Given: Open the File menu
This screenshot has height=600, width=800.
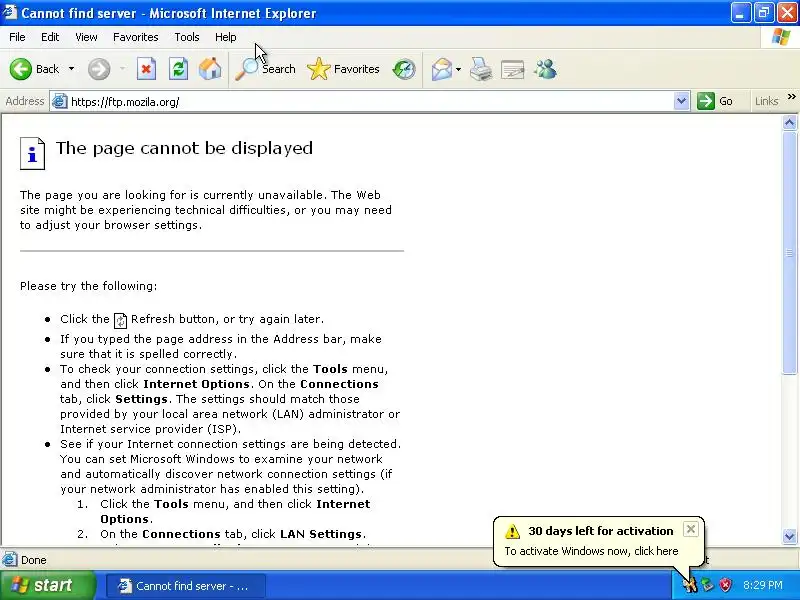Looking at the screenshot, I should pyautogui.click(x=17, y=37).
